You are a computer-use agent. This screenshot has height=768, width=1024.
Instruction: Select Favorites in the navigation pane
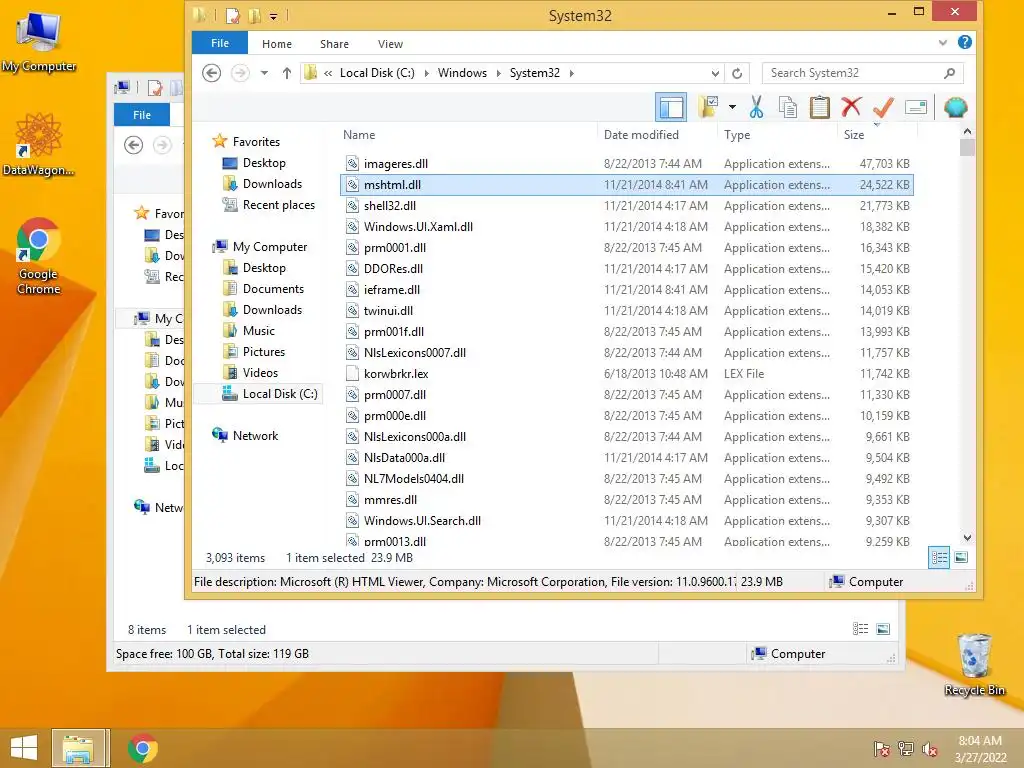256,142
